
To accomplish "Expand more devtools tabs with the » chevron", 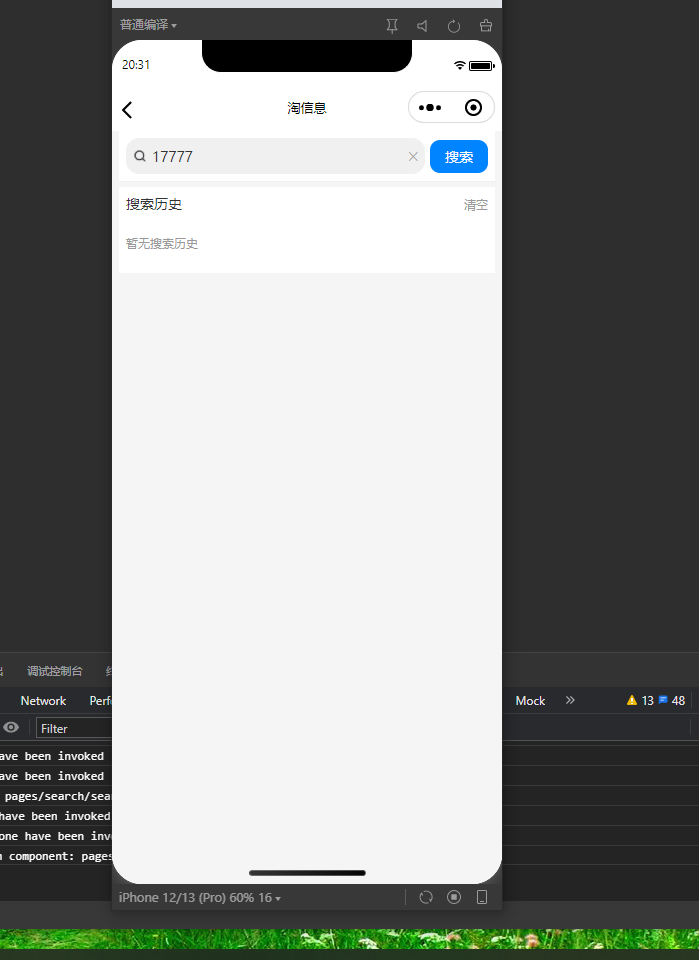I will coord(570,700).
